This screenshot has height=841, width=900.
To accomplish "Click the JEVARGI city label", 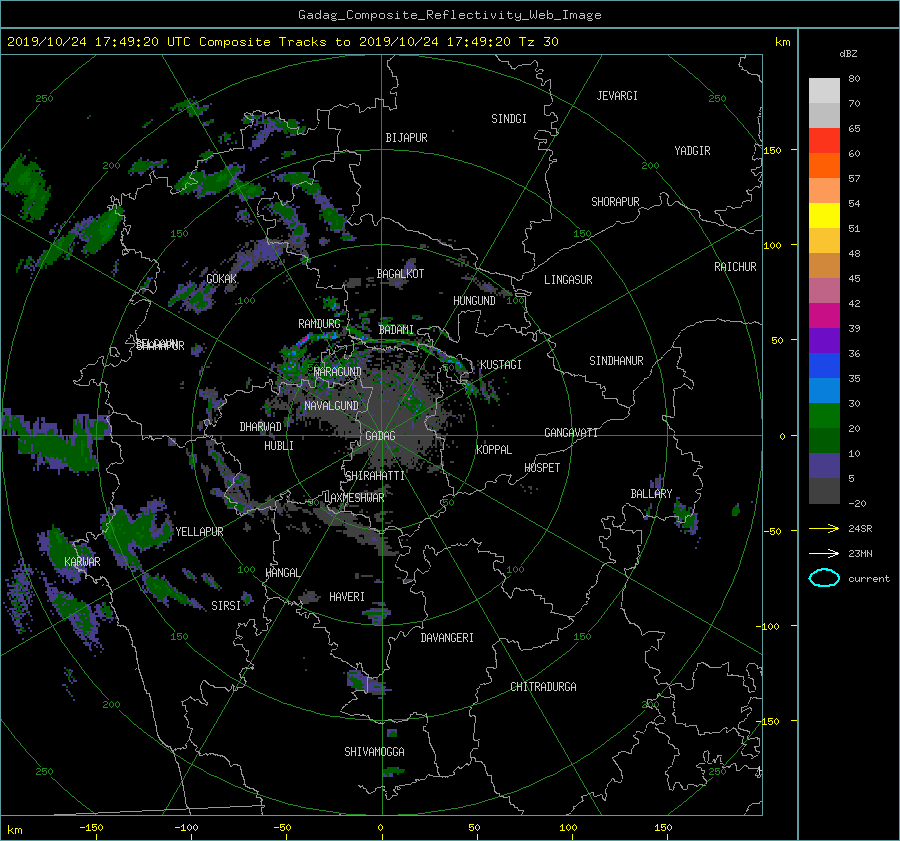I will tap(617, 96).
